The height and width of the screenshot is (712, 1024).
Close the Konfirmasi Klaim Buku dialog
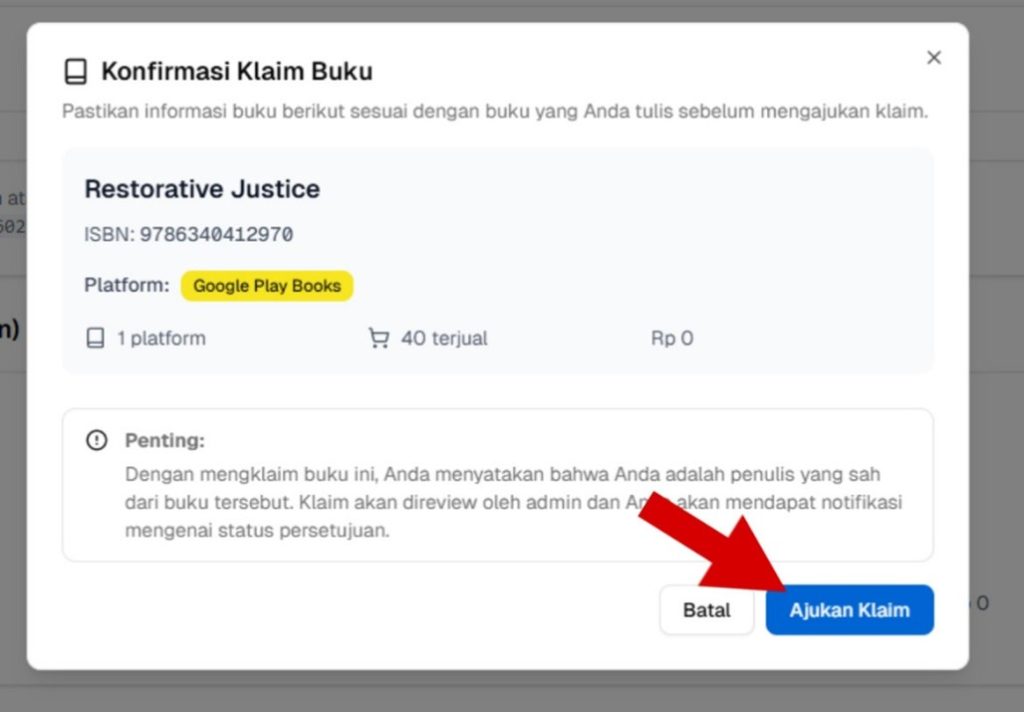(934, 58)
